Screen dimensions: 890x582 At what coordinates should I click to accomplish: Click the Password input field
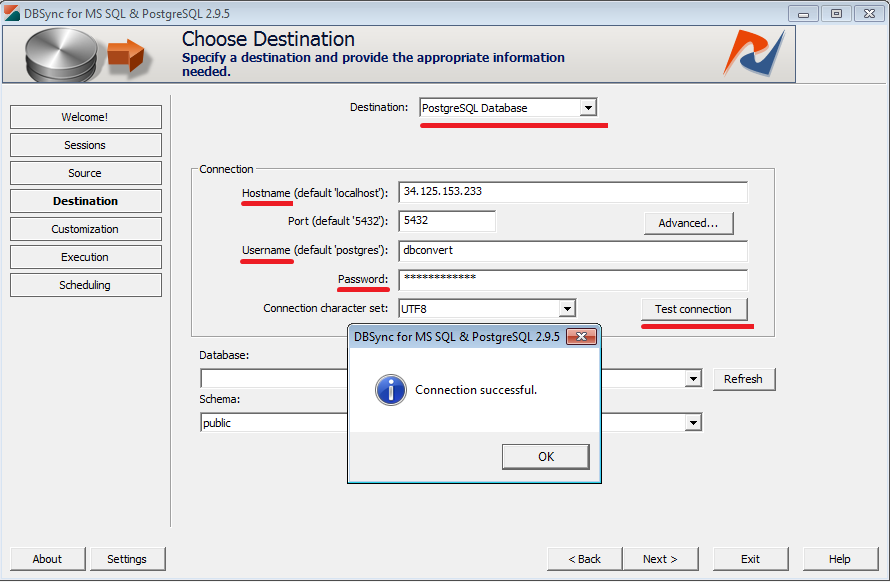(x=573, y=280)
